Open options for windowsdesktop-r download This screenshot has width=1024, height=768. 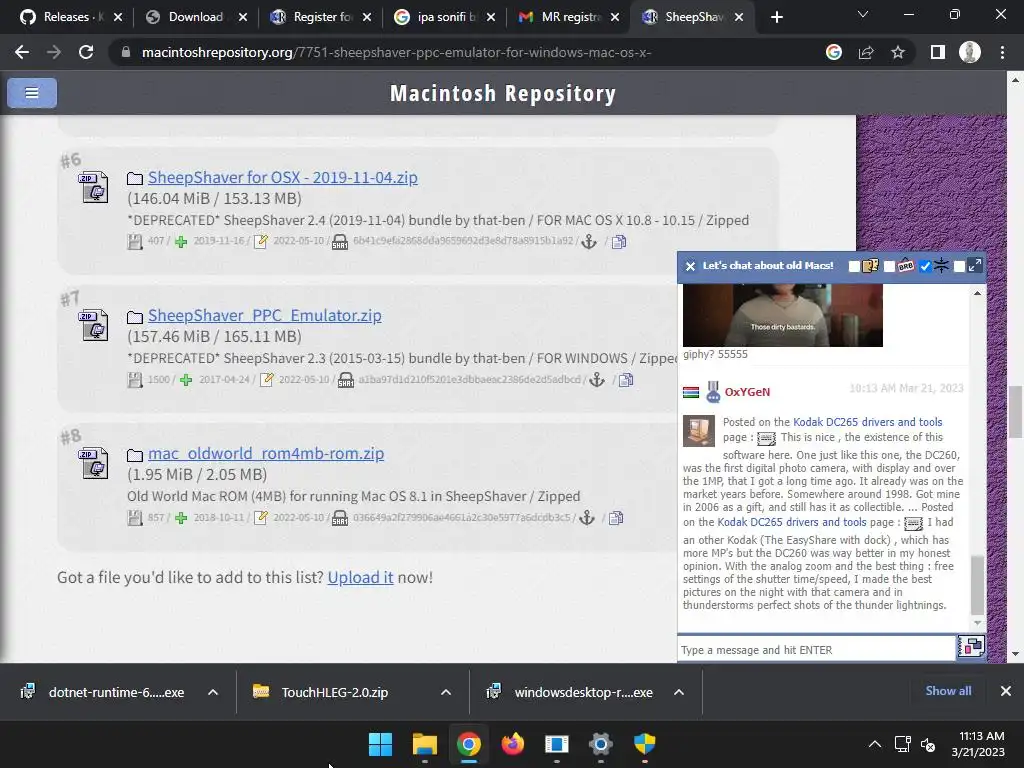tap(679, 692)
